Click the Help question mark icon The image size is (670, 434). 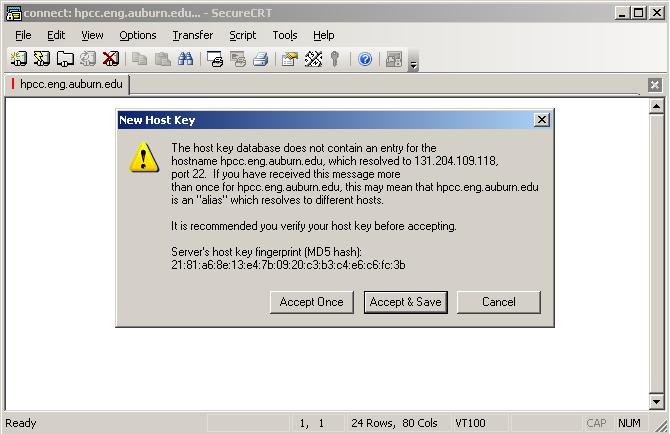click(x=364, y=59)
